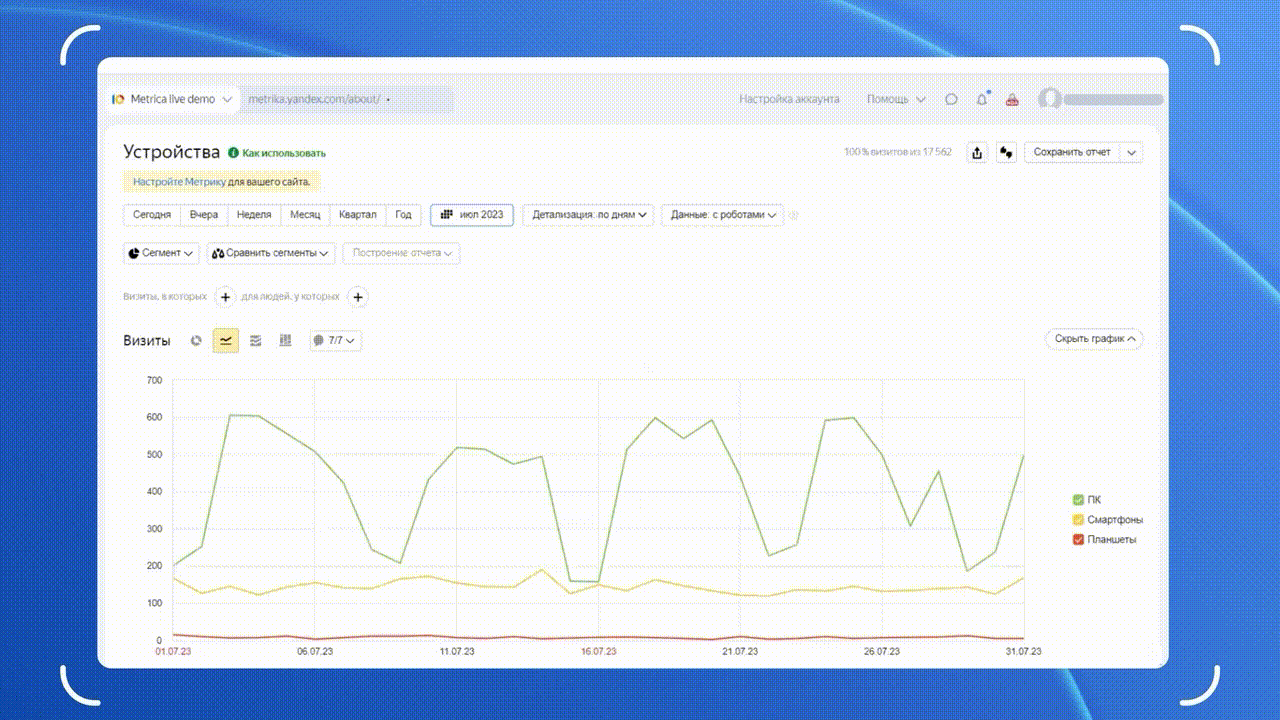
Task: Select the column chart view icon
Action: coord(285,341)
